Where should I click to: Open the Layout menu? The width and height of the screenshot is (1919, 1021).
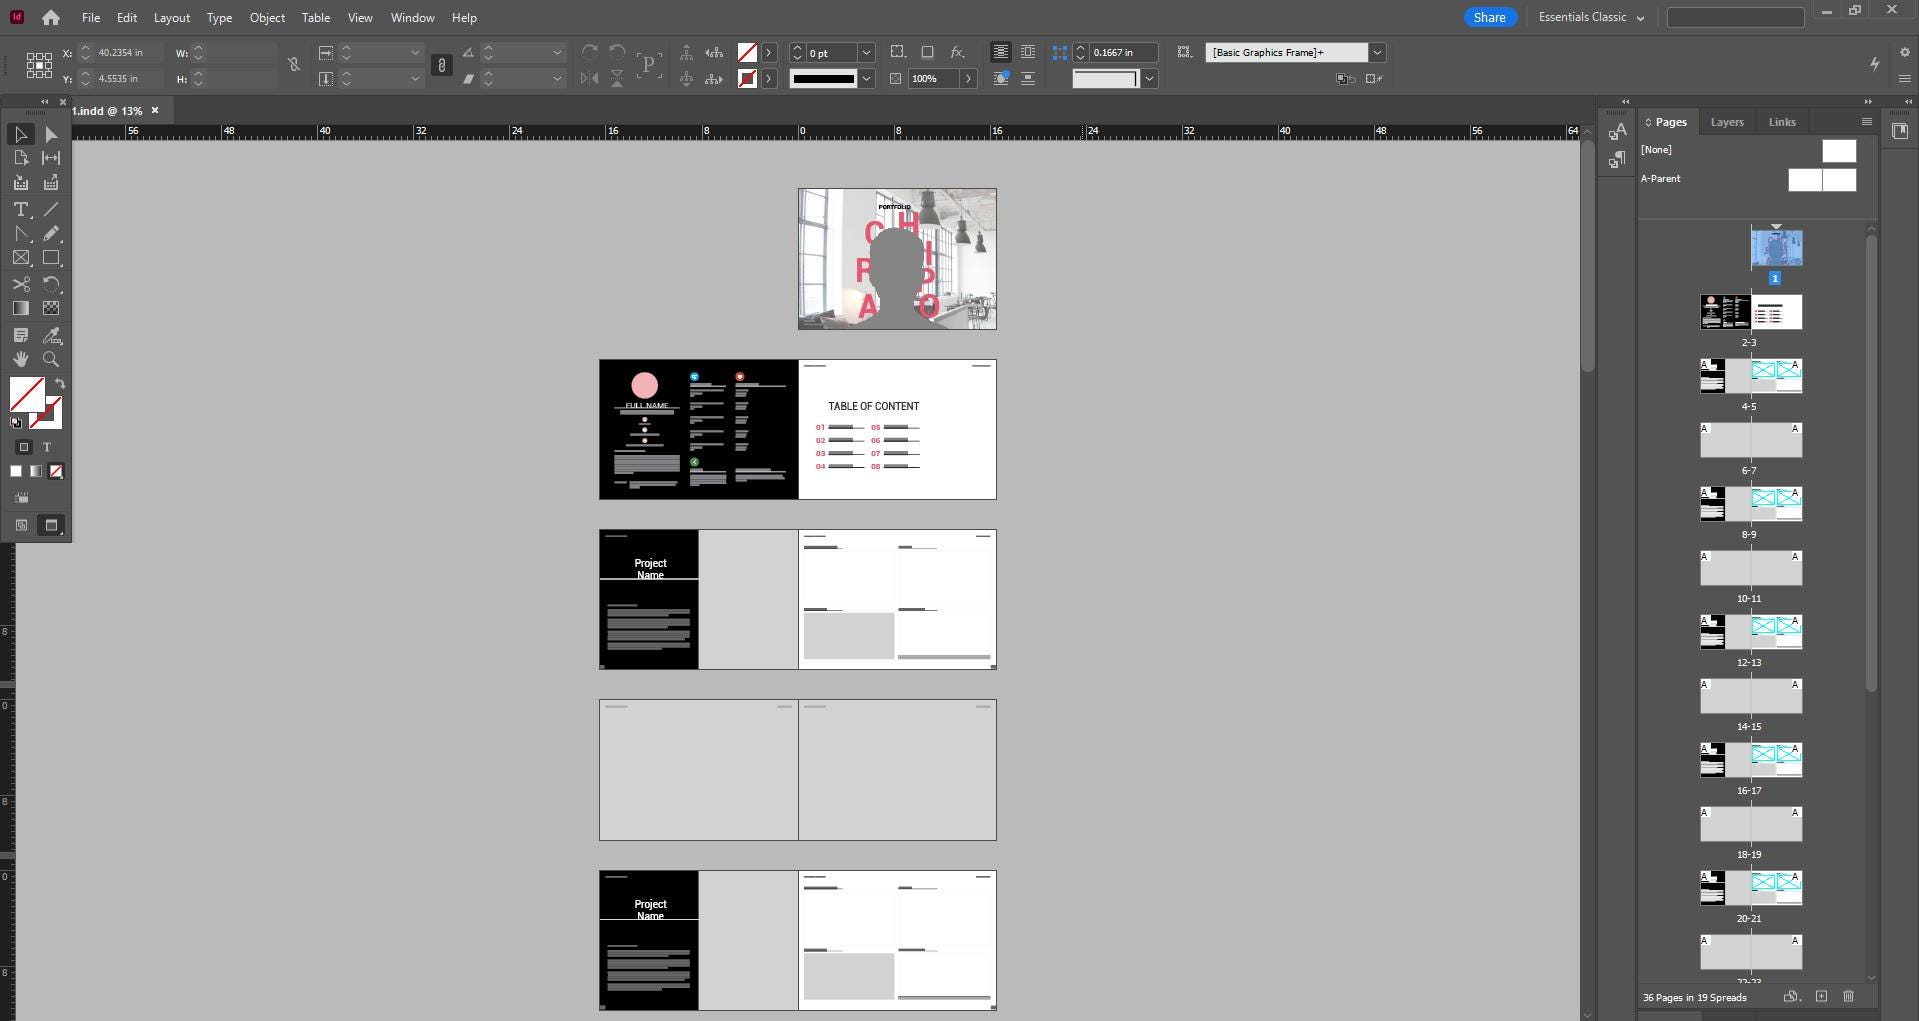[x=171, y=17]
